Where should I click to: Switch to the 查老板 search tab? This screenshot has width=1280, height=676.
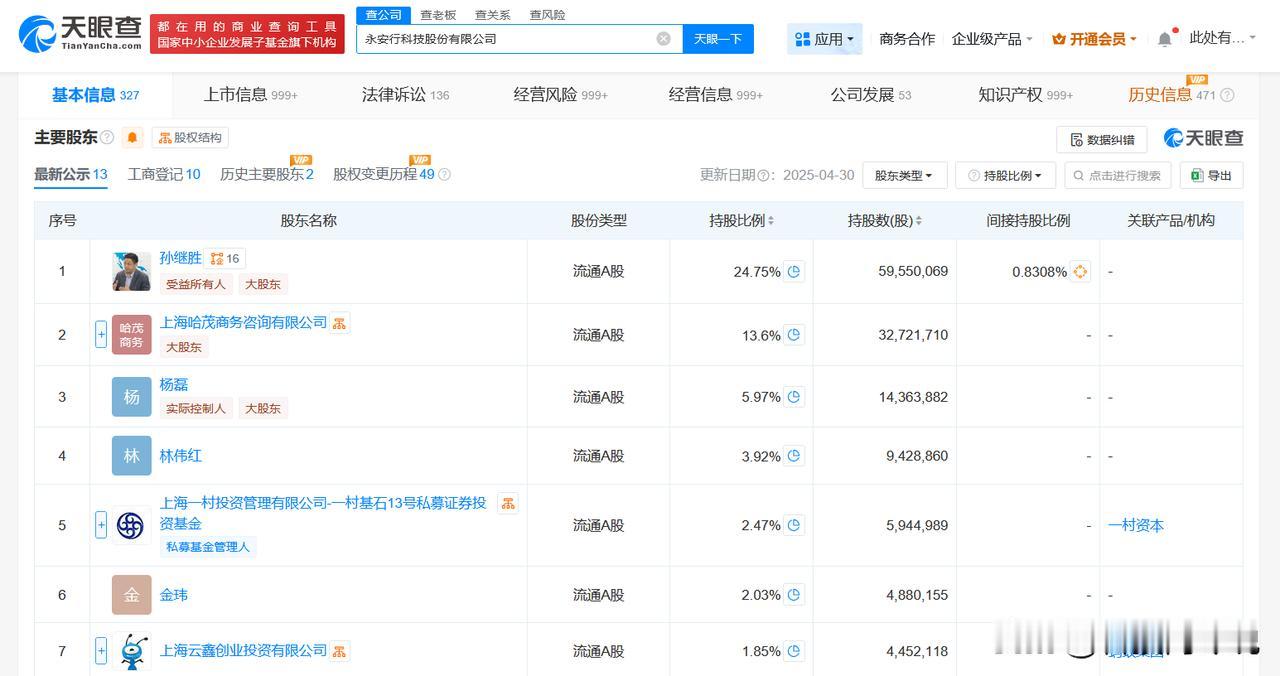pyautogui.click(x=438, y=15)
